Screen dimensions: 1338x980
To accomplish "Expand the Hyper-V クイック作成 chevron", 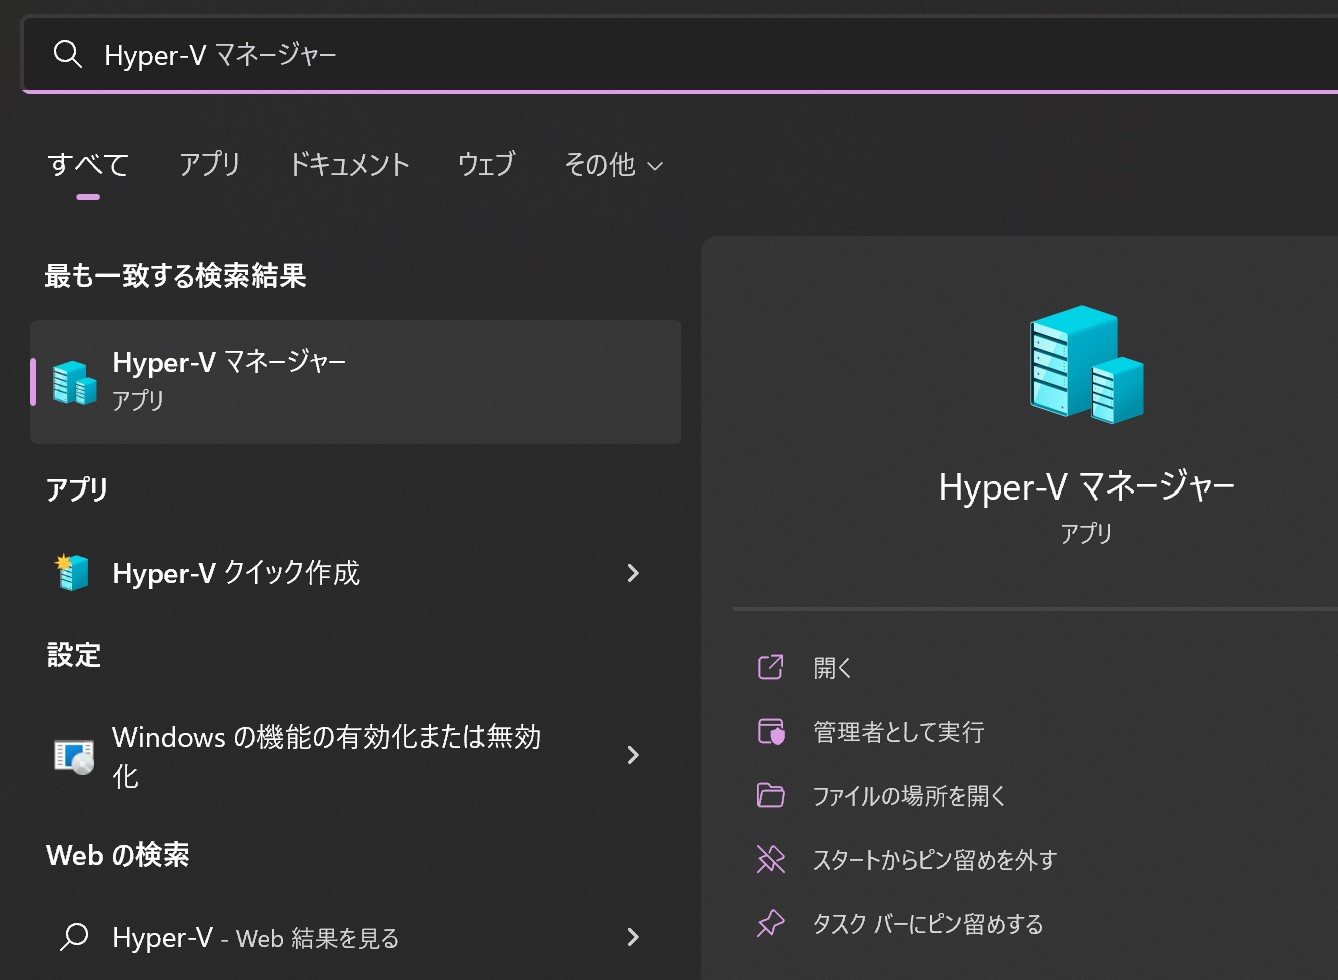I will [632, 573].
